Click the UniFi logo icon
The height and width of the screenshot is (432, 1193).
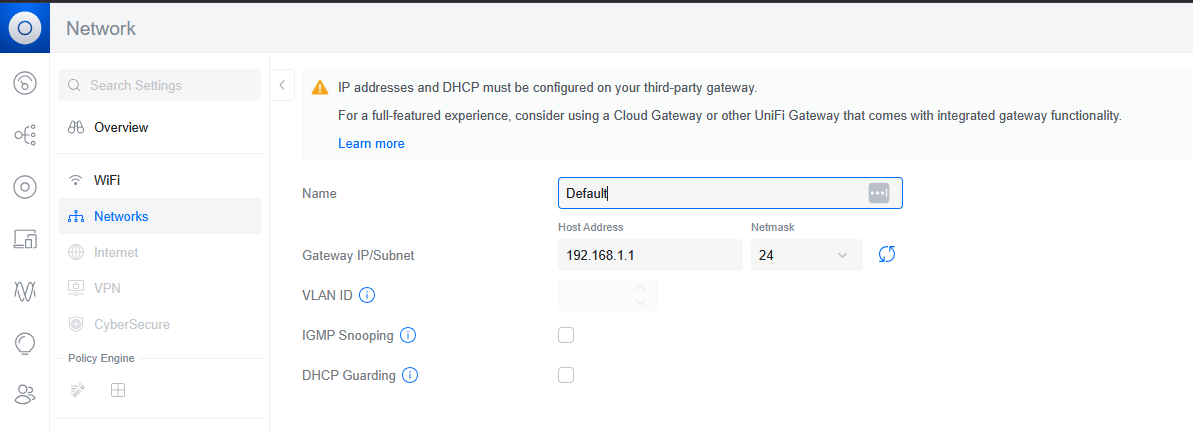[x=25, y=28]
